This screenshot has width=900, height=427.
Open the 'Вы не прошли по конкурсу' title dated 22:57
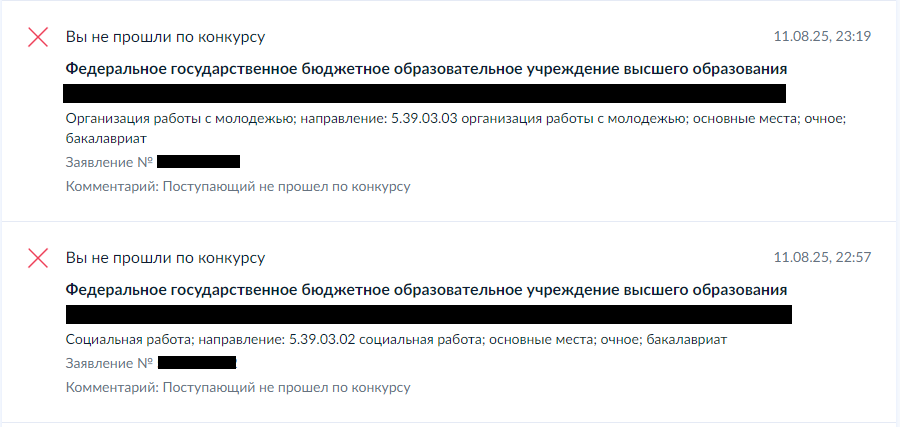click(165, 258)
